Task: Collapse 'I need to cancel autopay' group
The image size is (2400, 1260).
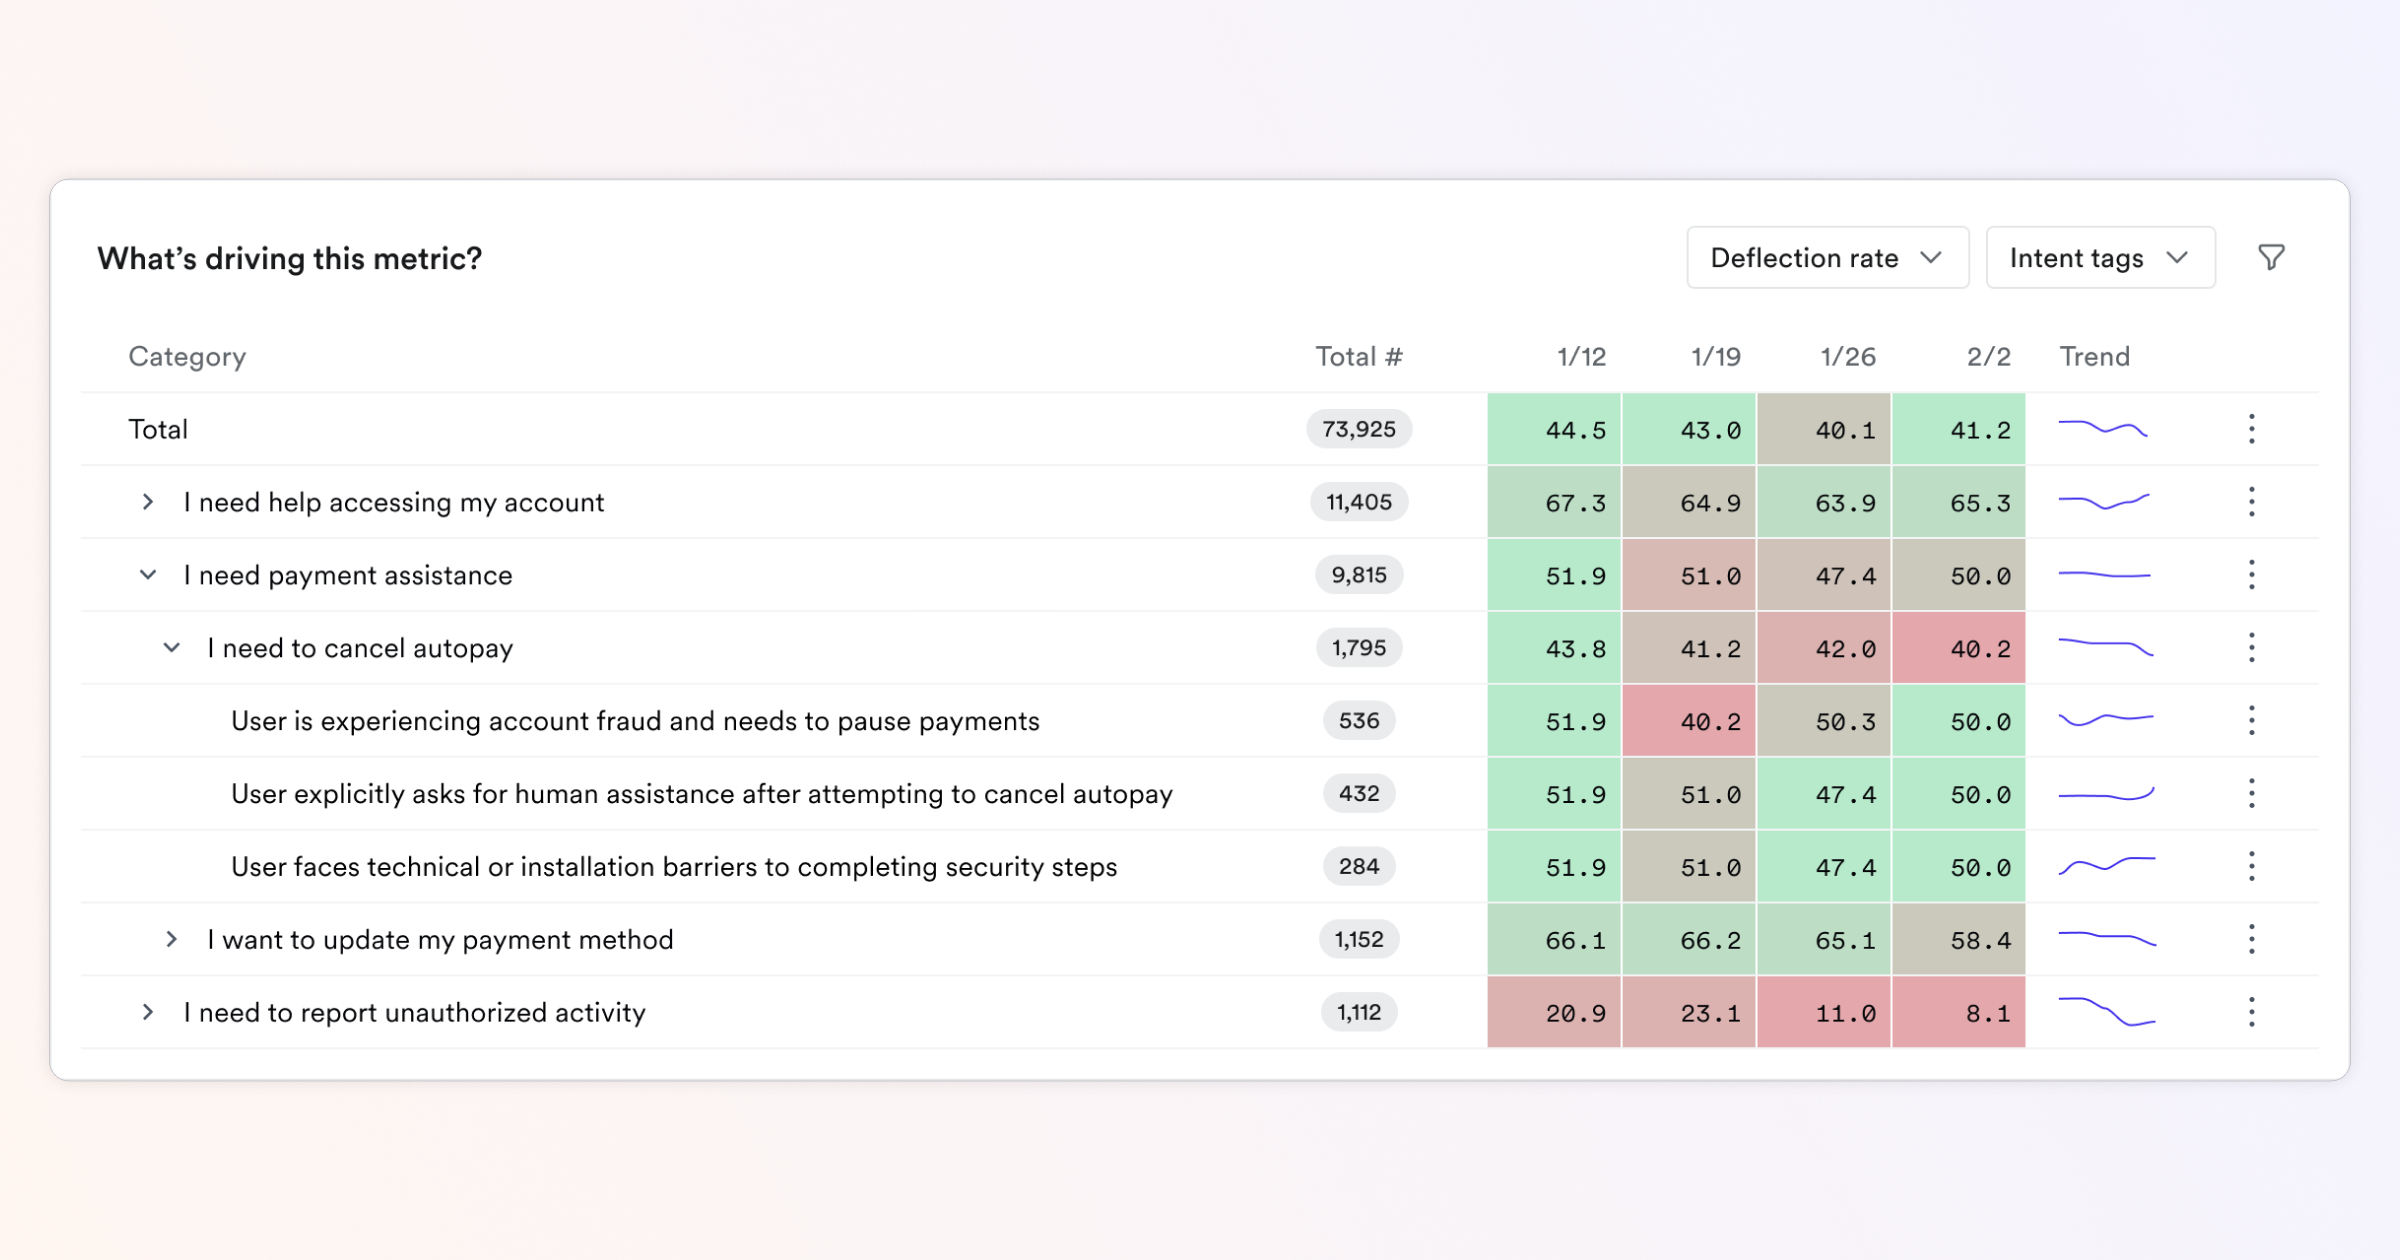Action: click(172, 648)
